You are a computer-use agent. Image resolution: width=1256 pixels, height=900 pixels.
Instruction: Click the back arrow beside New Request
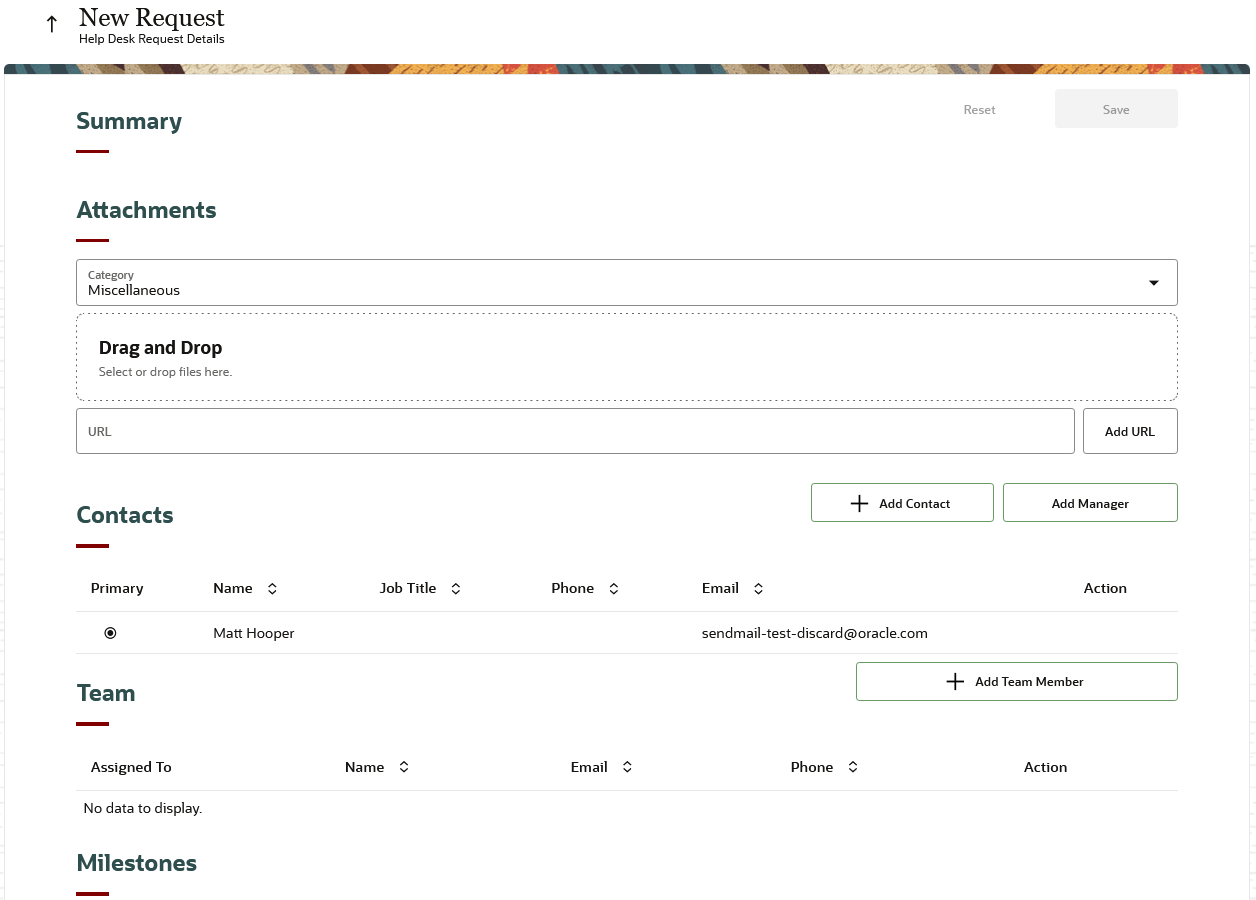click(x=52, y=24)
